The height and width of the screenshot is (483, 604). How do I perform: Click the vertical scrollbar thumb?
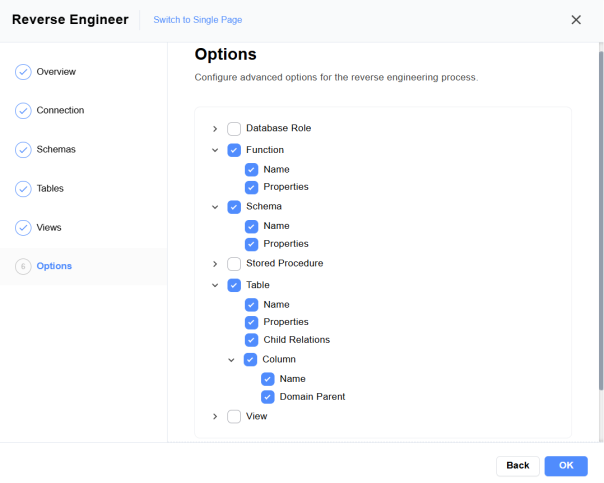601,220
